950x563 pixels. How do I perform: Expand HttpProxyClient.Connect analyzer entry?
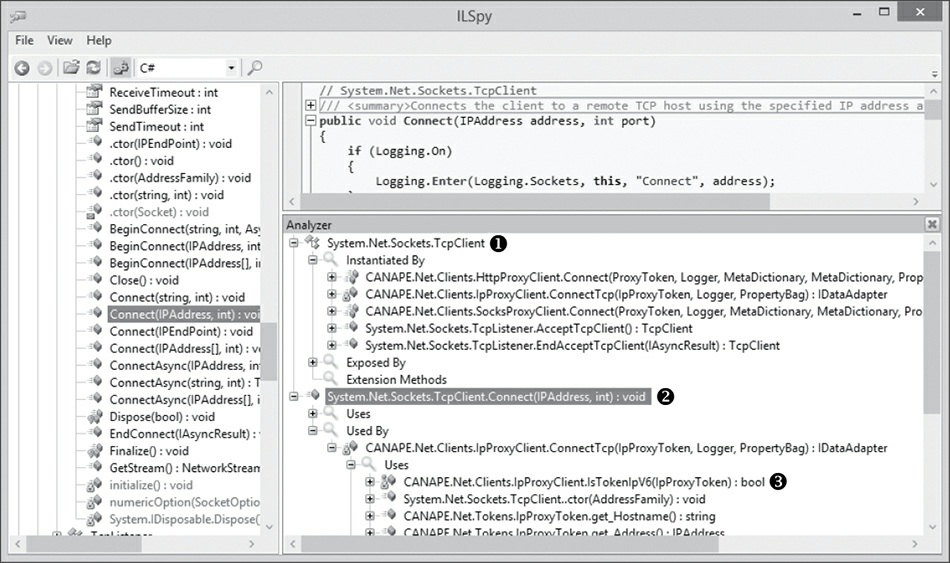[x=332, y=277]
